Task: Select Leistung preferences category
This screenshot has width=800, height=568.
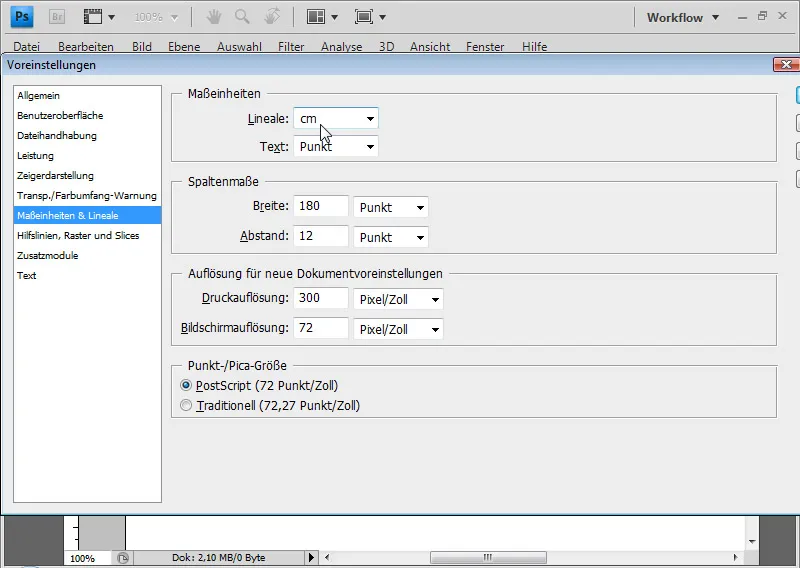Action: pyautogui.click(x=87, y=155)
